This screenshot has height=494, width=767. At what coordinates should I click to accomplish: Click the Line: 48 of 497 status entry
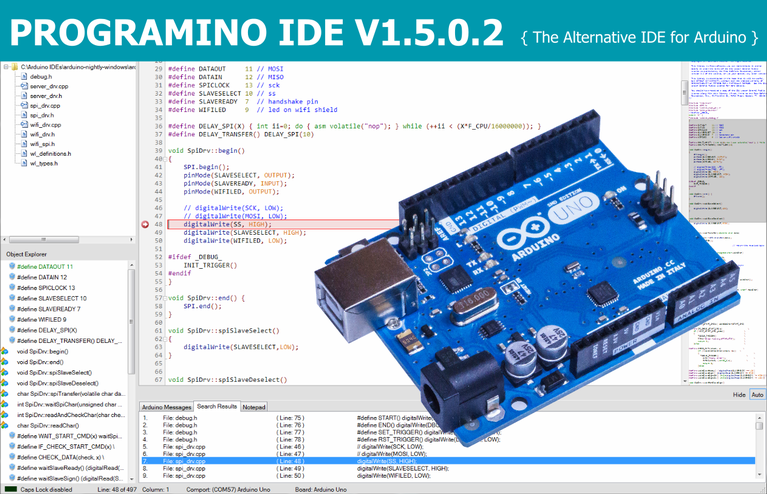[117, 489]
